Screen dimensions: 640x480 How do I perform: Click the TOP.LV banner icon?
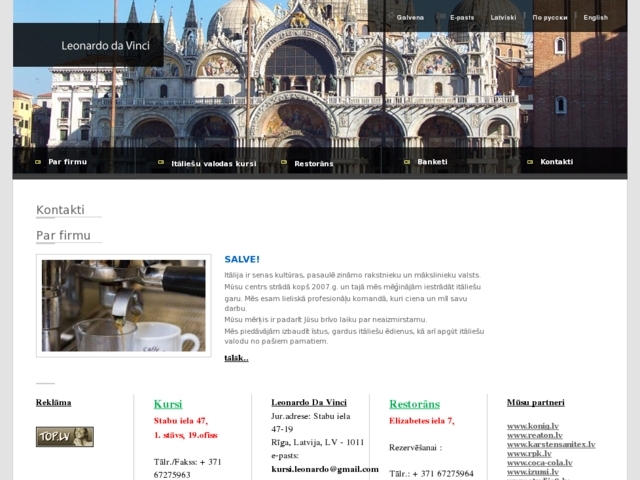point(64,436)
